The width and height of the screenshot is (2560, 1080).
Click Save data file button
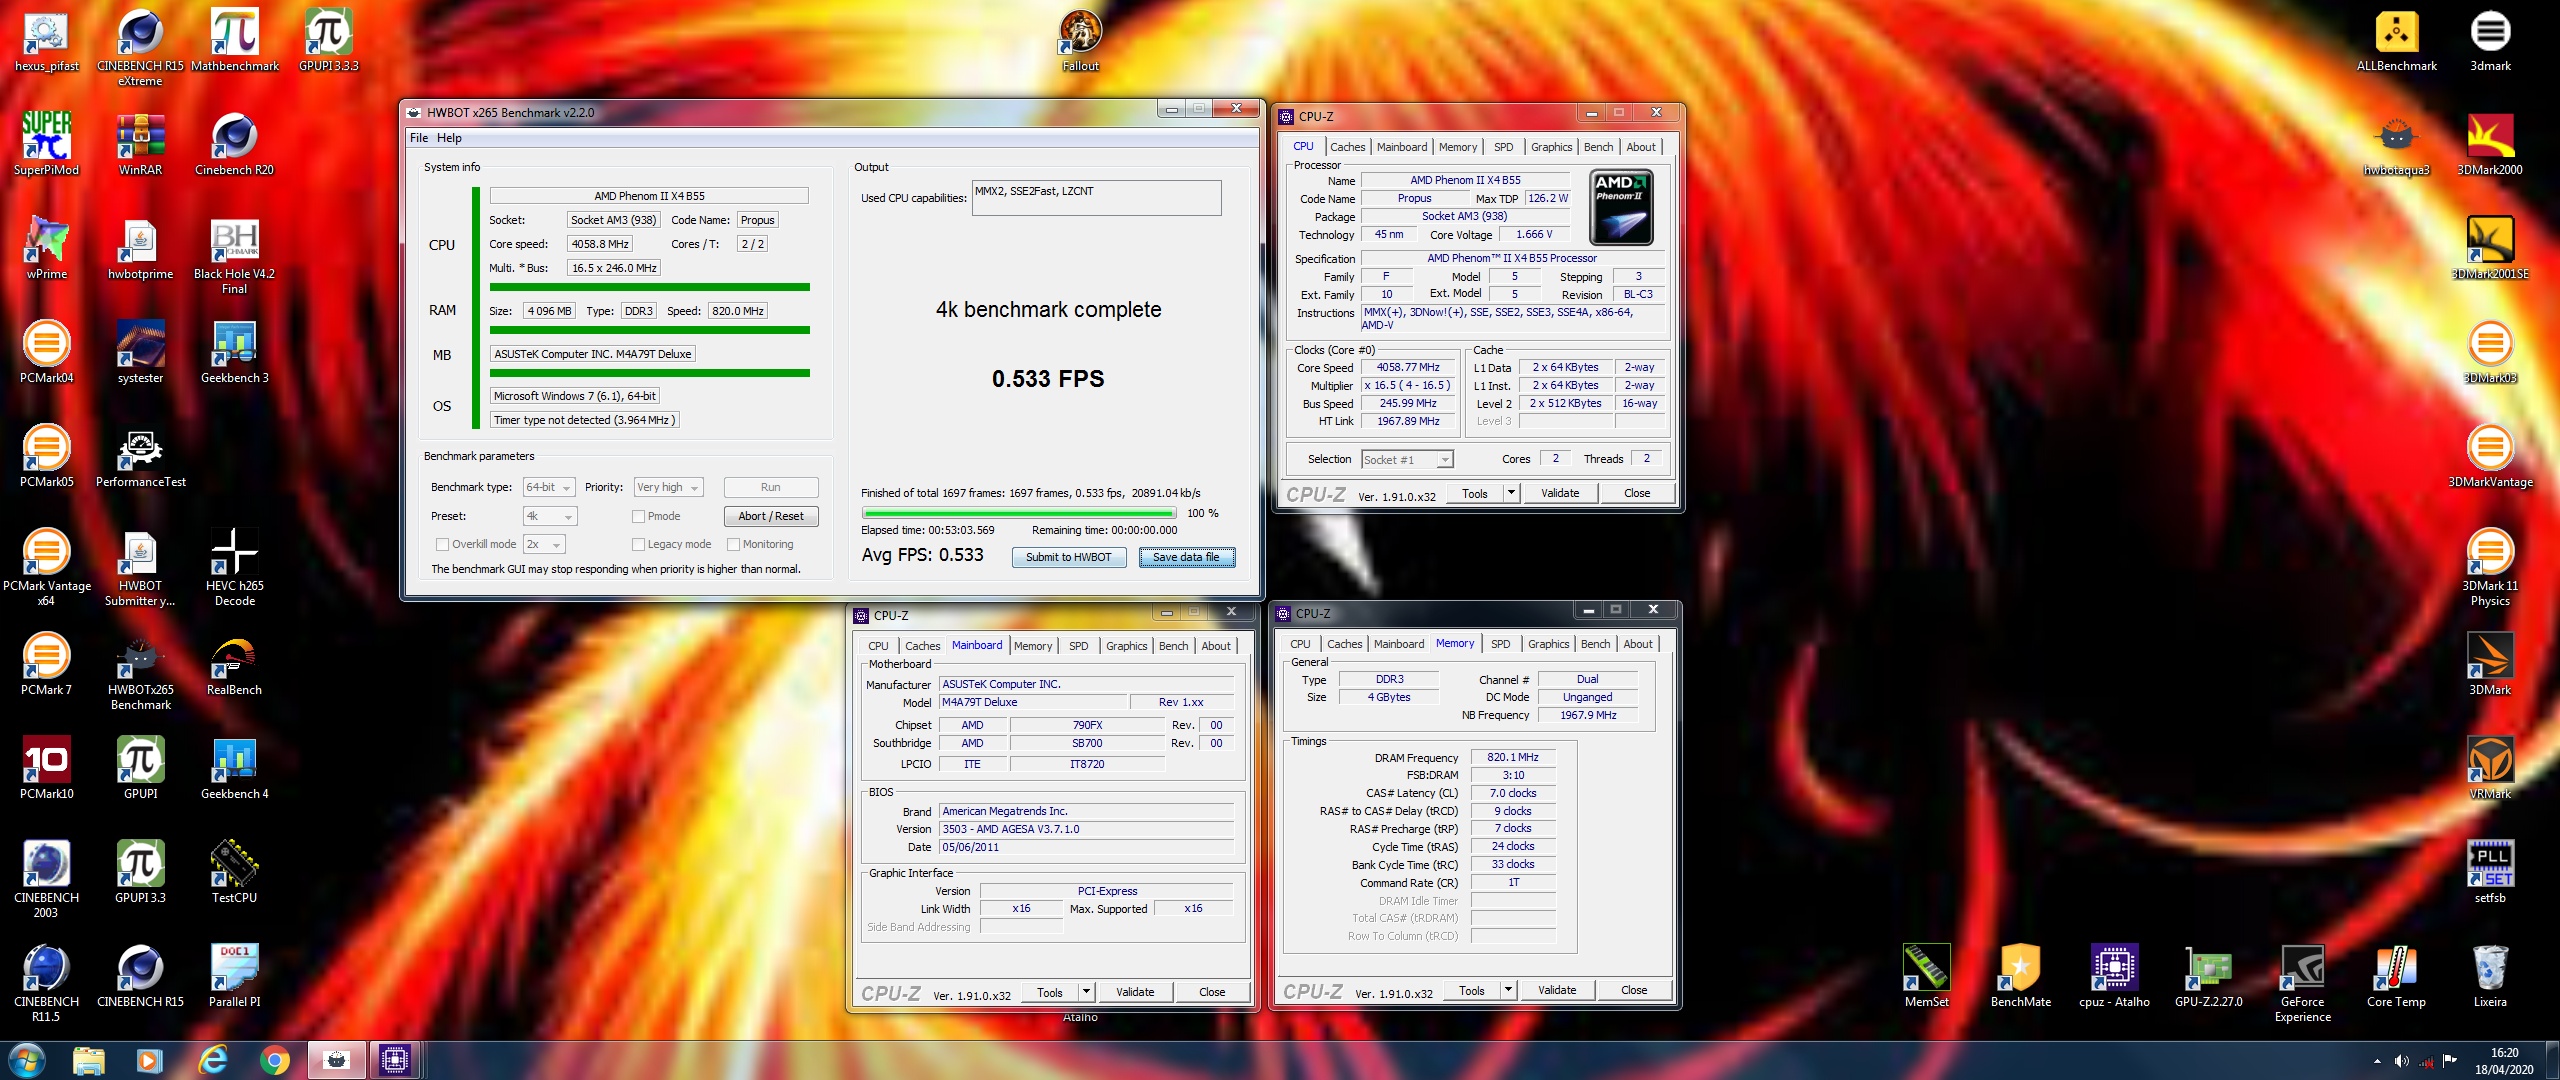[1186, 557]
